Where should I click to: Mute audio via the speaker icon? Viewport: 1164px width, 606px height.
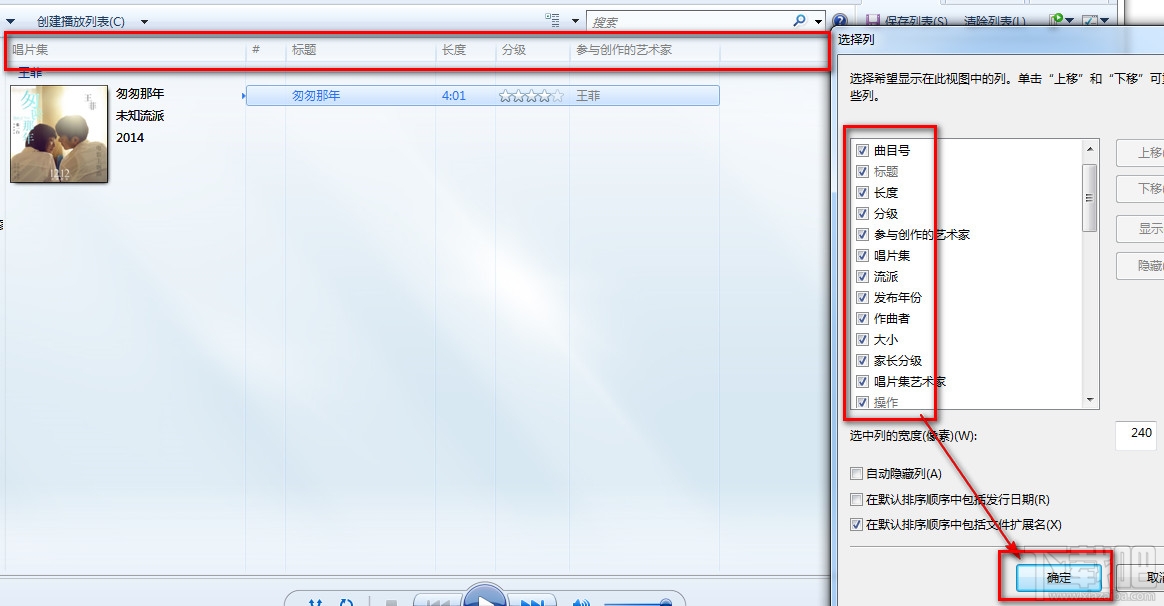[x=581, y=600]
